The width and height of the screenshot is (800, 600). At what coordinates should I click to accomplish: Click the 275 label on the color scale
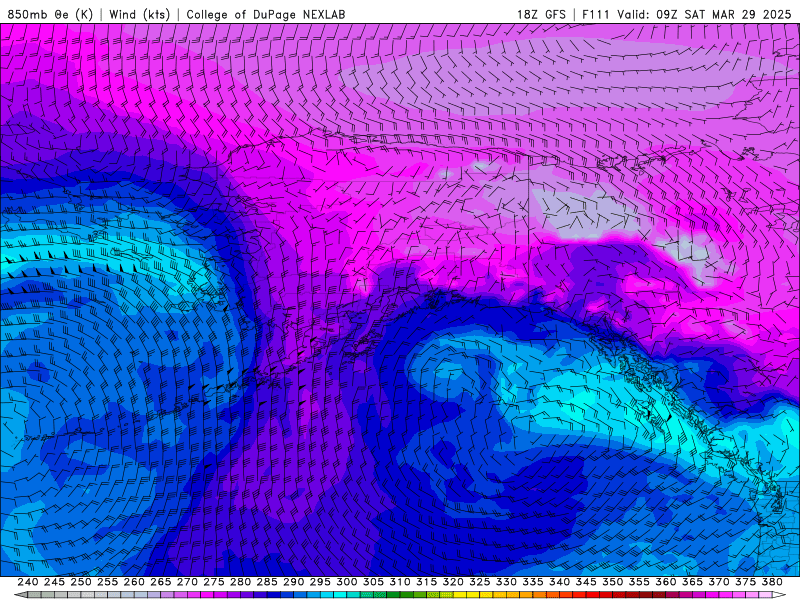coord(214,582)
